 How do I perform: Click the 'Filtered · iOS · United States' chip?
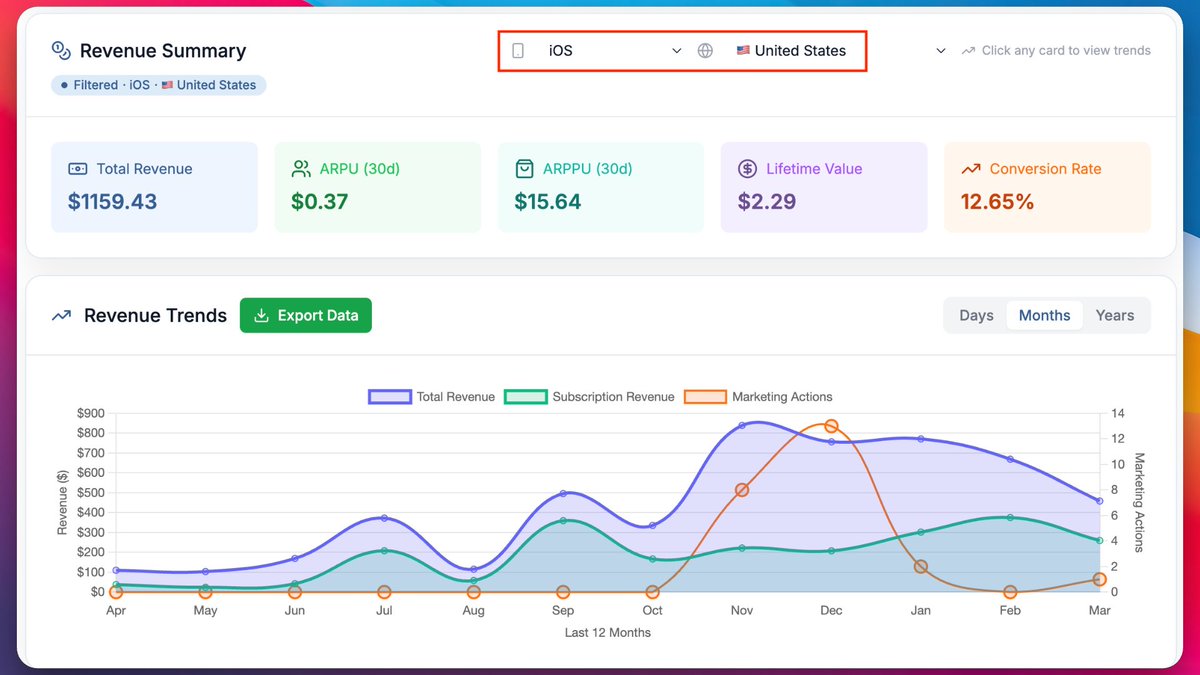[158, 85]
